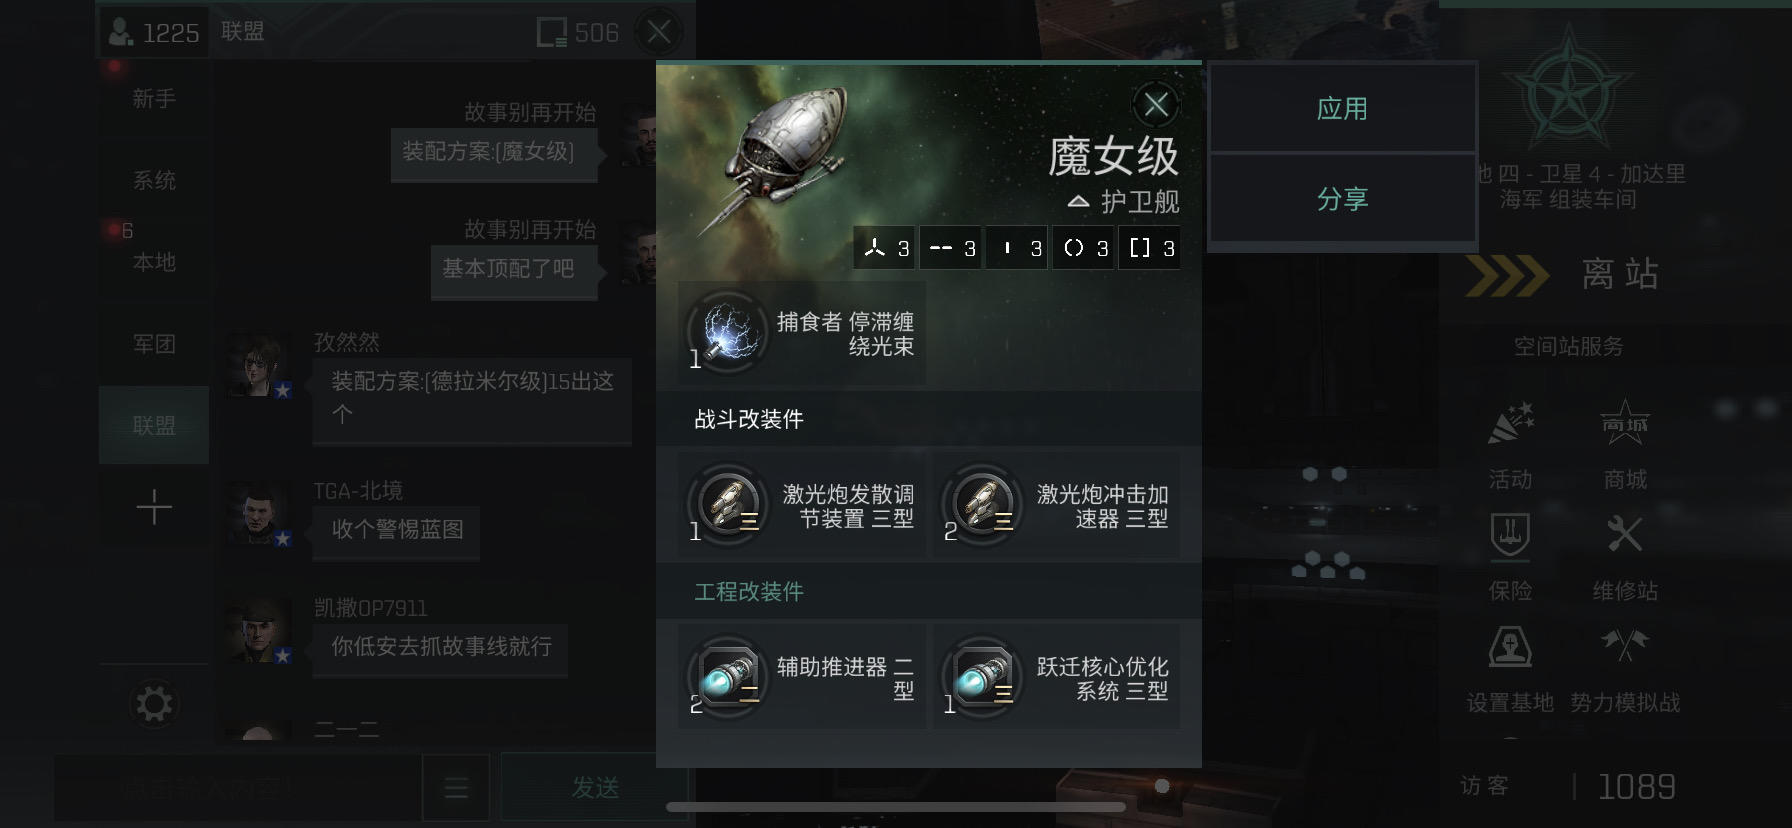
Task: Add a new chat channel with plus
Action: 153,508
